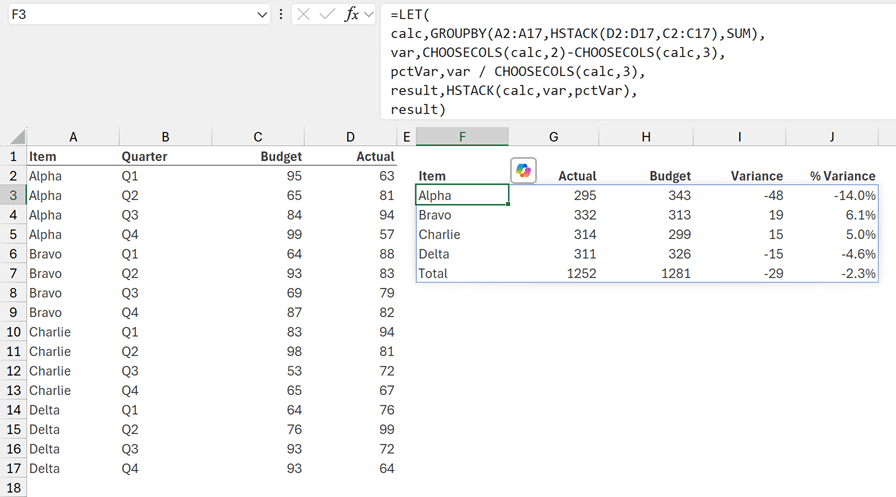Collapse the formula bar with the chevron
896x497 pixels.
(370, 15)
